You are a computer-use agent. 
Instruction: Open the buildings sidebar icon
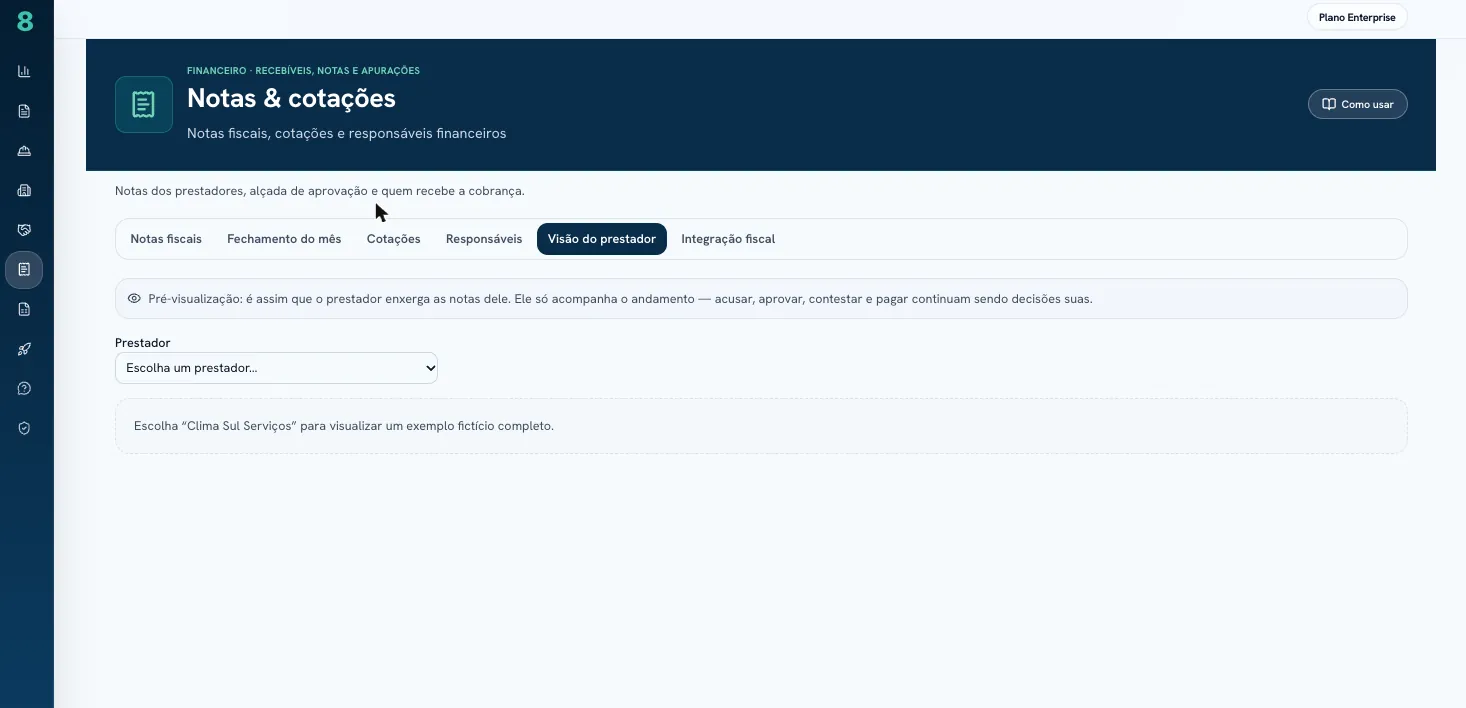(x=24, y=190)
